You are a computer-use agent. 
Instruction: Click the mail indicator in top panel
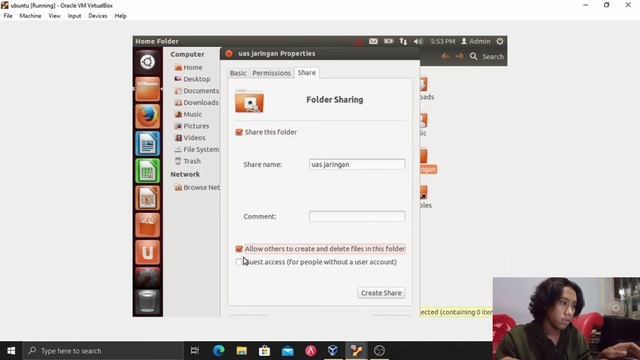click(373, 41)
